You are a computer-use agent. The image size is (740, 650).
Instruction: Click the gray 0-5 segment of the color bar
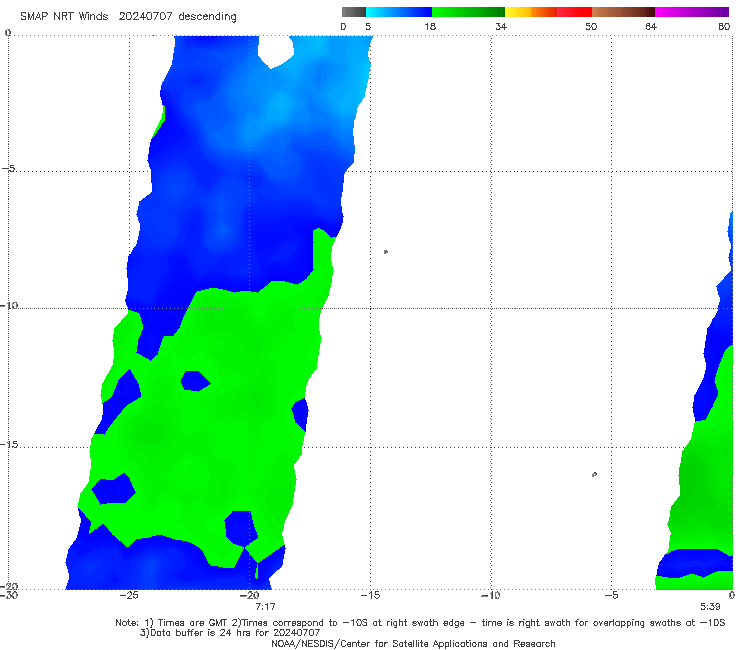pos(354,12)
